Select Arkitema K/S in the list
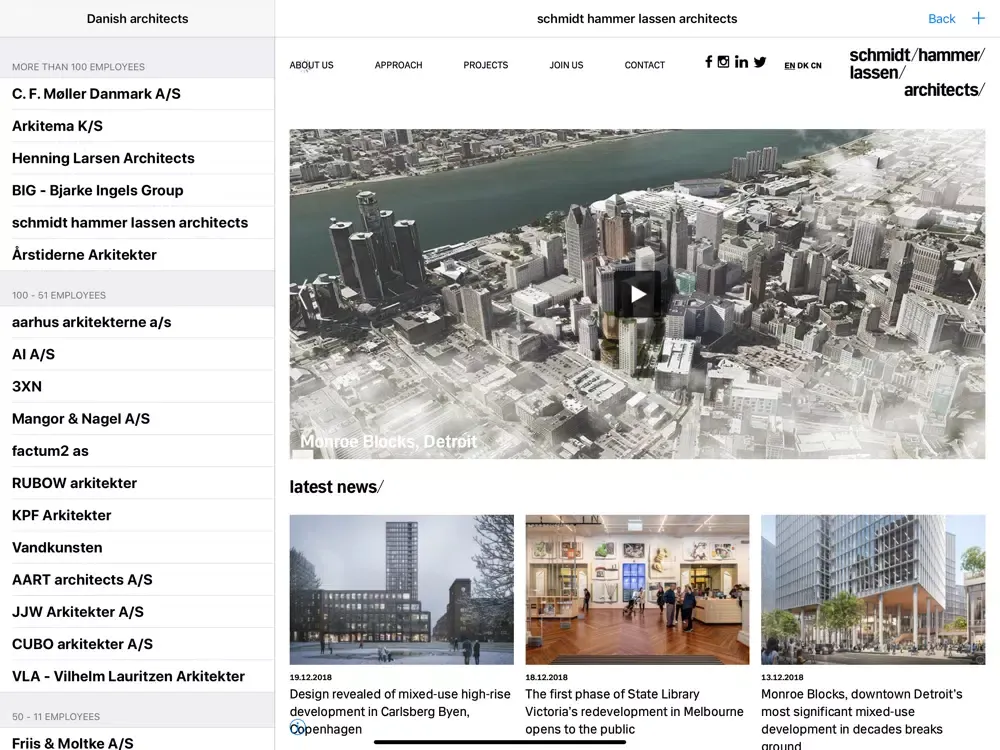 point(137,126)
